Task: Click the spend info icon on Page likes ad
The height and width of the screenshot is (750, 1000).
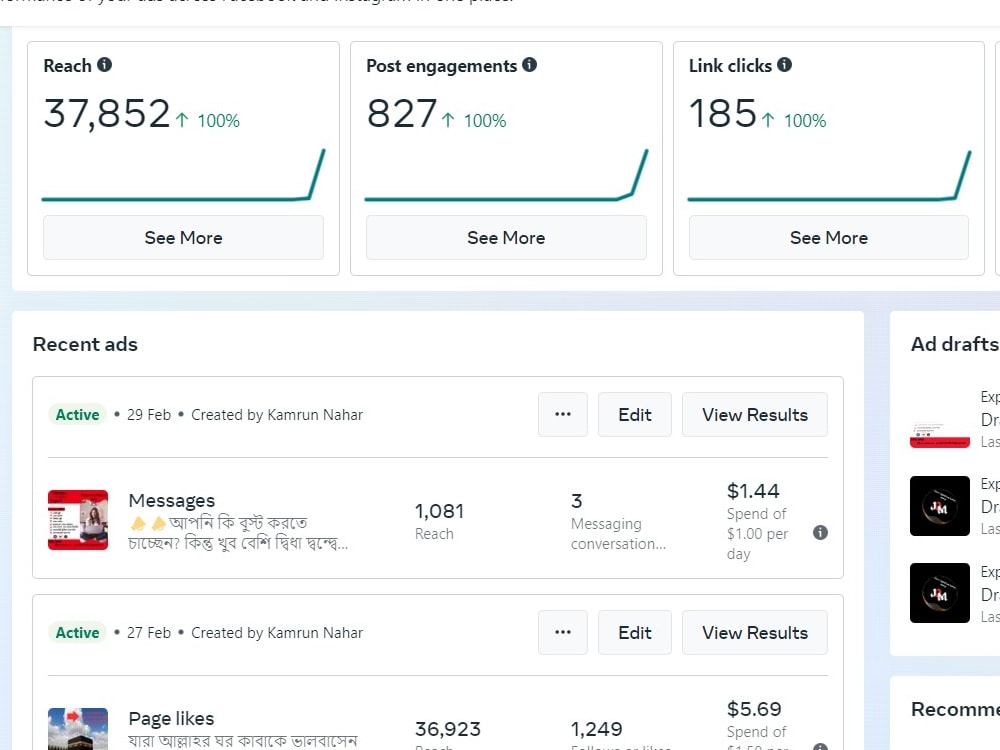Action: click(820, 746)
